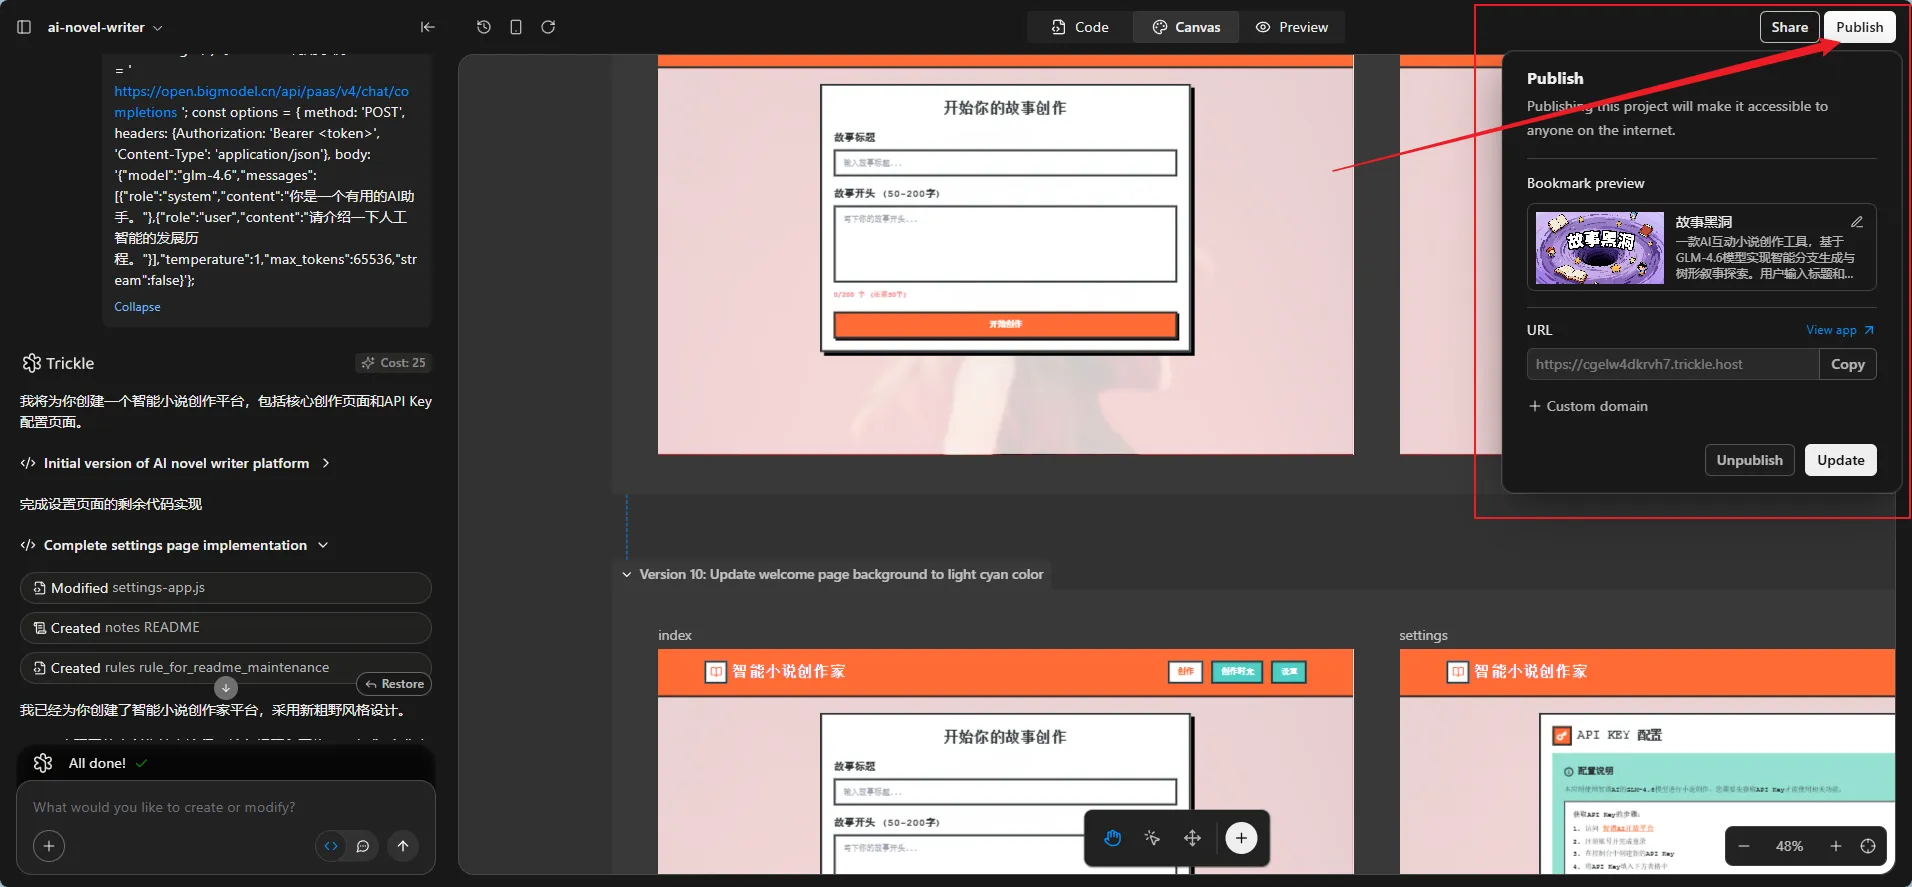Expand Initial version of AI novel writer platform
This screenshot has height=887, width=1912.
[326, 463]
